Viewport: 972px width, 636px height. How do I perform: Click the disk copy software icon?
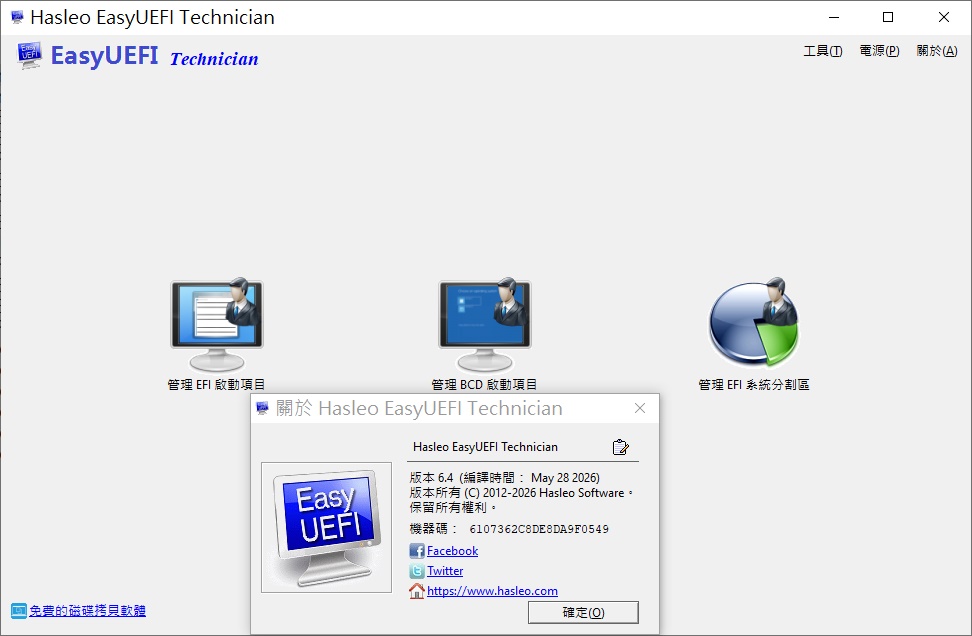19,611
